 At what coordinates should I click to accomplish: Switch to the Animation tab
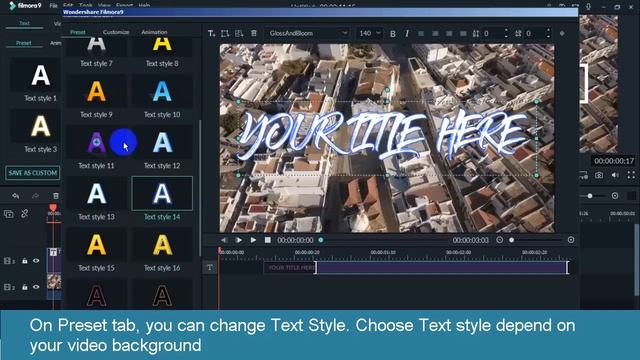pos(154,32)
